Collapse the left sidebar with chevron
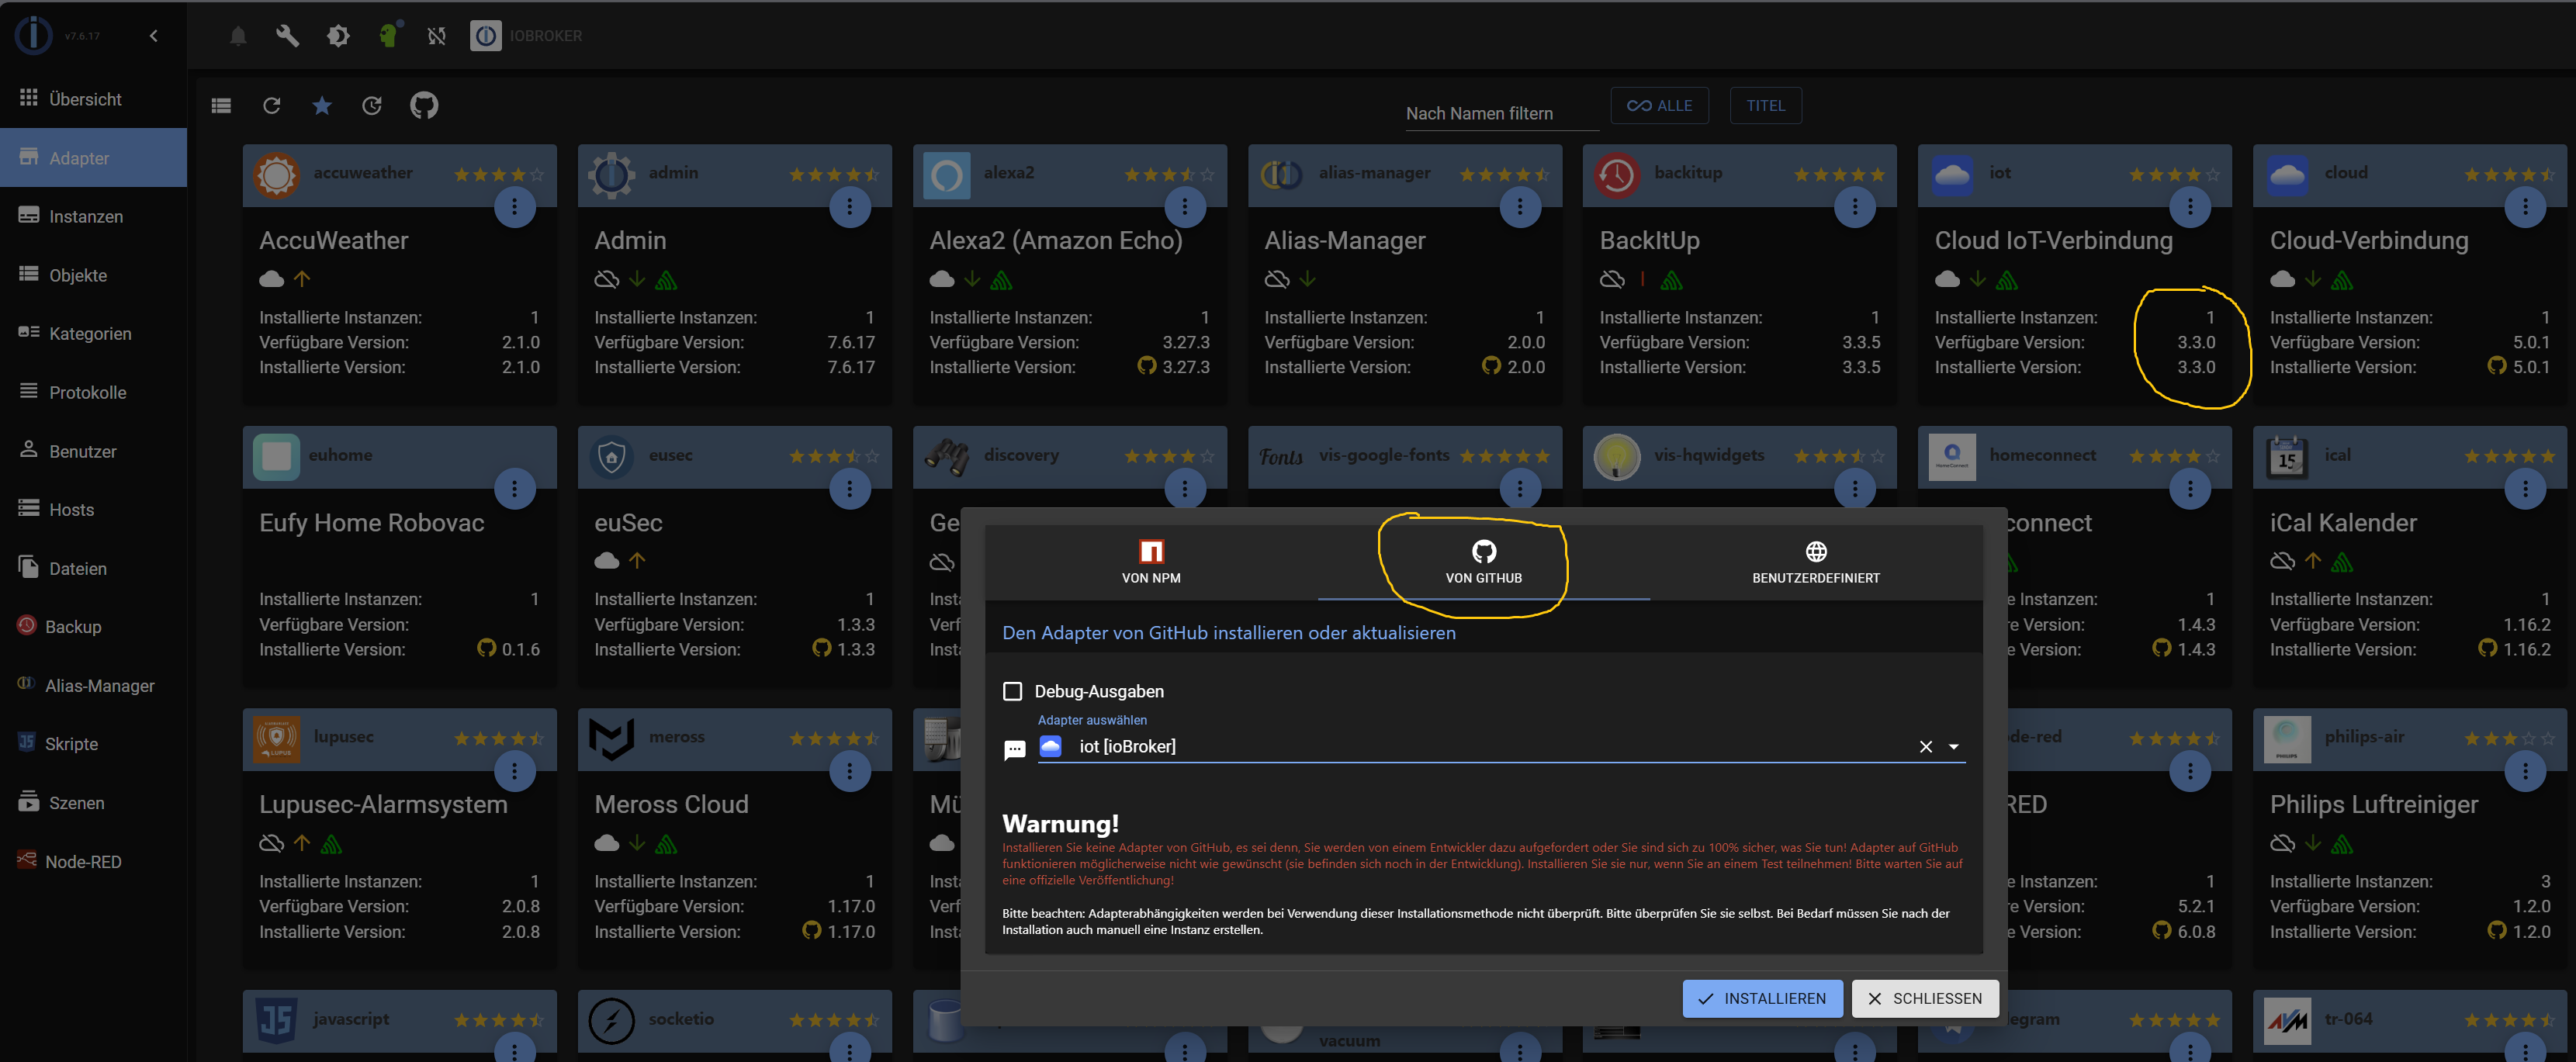The width and height of the screenshot is (2576, 1062). pyautogui.click(x=154, y=36)
